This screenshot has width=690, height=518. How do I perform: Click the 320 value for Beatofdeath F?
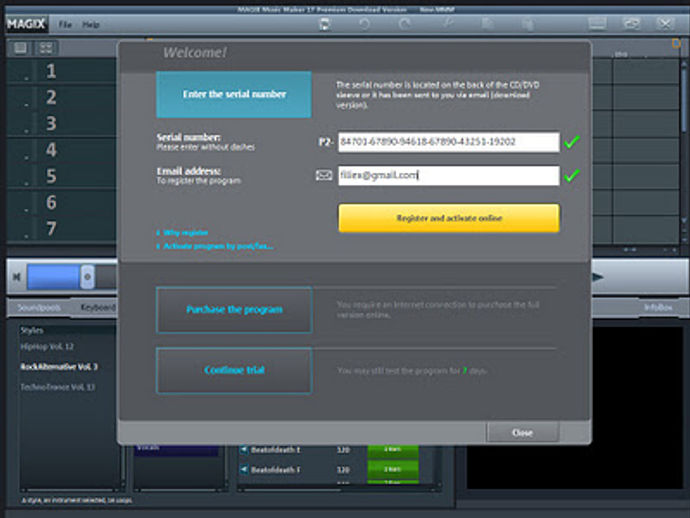(343, 470)
